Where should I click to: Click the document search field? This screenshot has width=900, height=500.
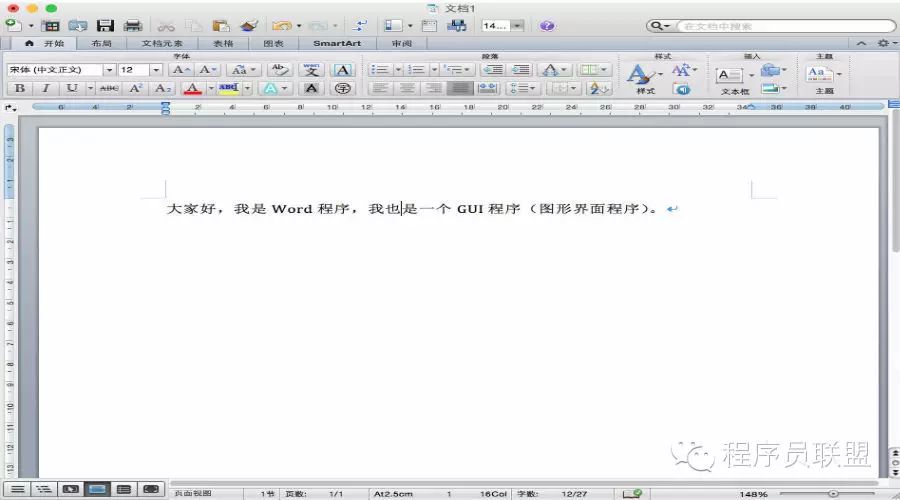pyautogui.click(x=784, y=26)
